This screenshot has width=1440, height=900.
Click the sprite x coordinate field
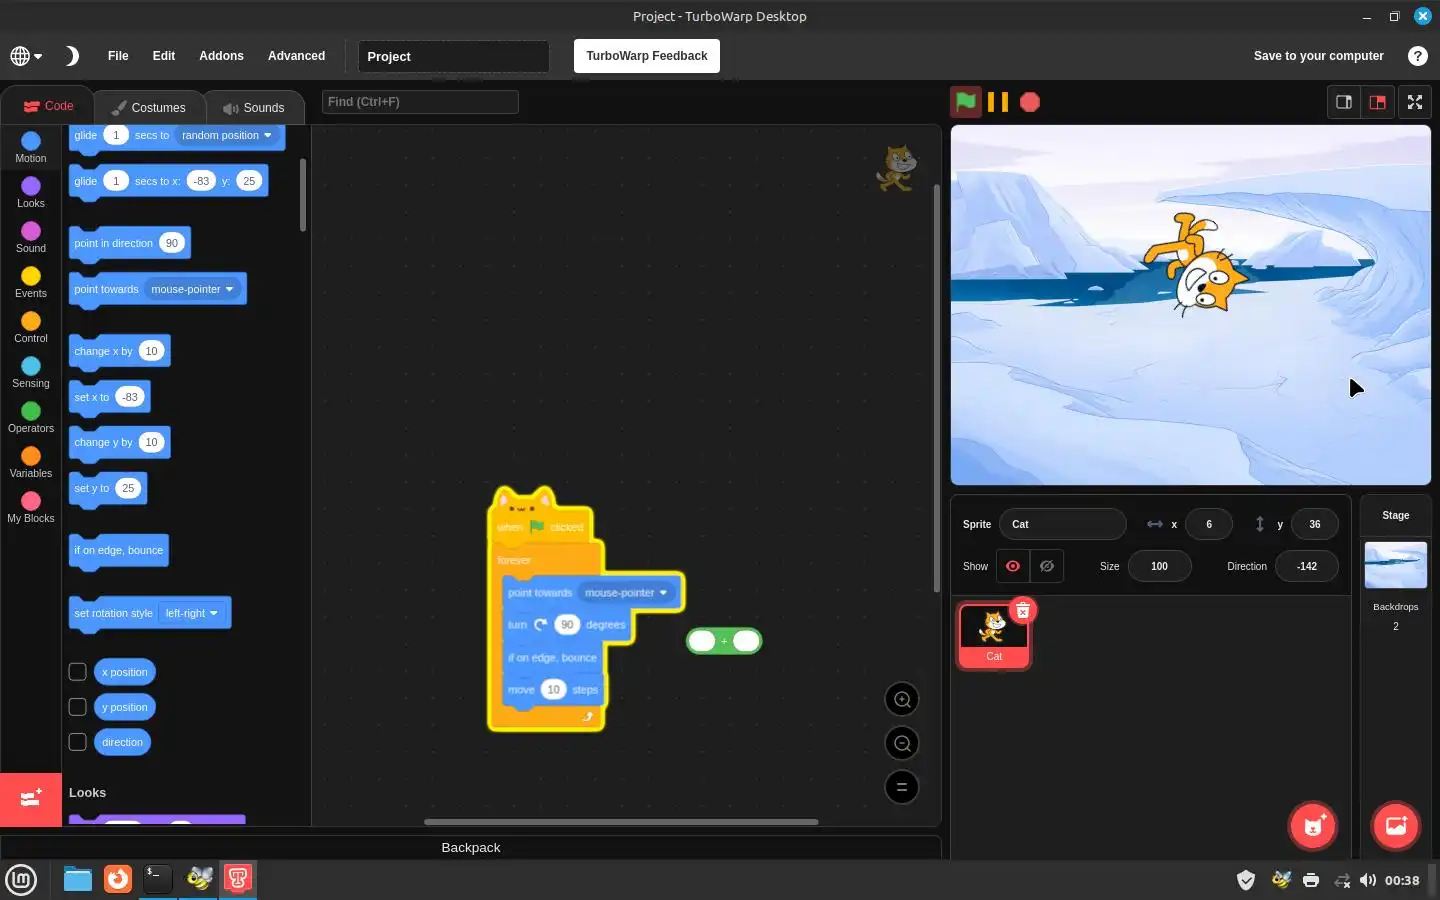click(x=1208, y=524)
